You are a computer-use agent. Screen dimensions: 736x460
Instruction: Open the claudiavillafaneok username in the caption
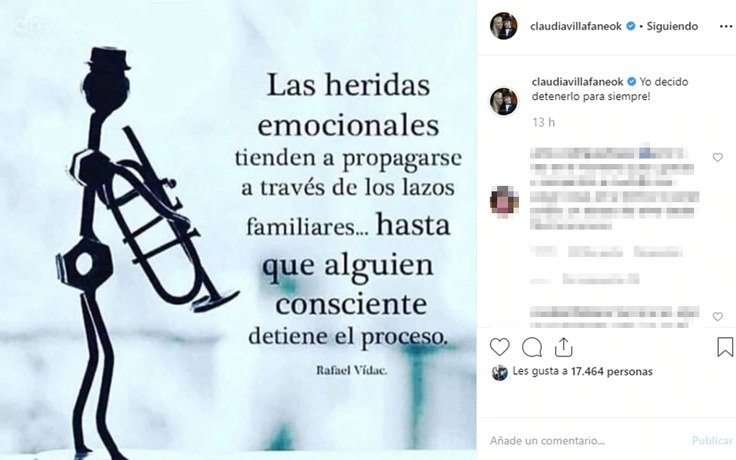tap(577, 82)
